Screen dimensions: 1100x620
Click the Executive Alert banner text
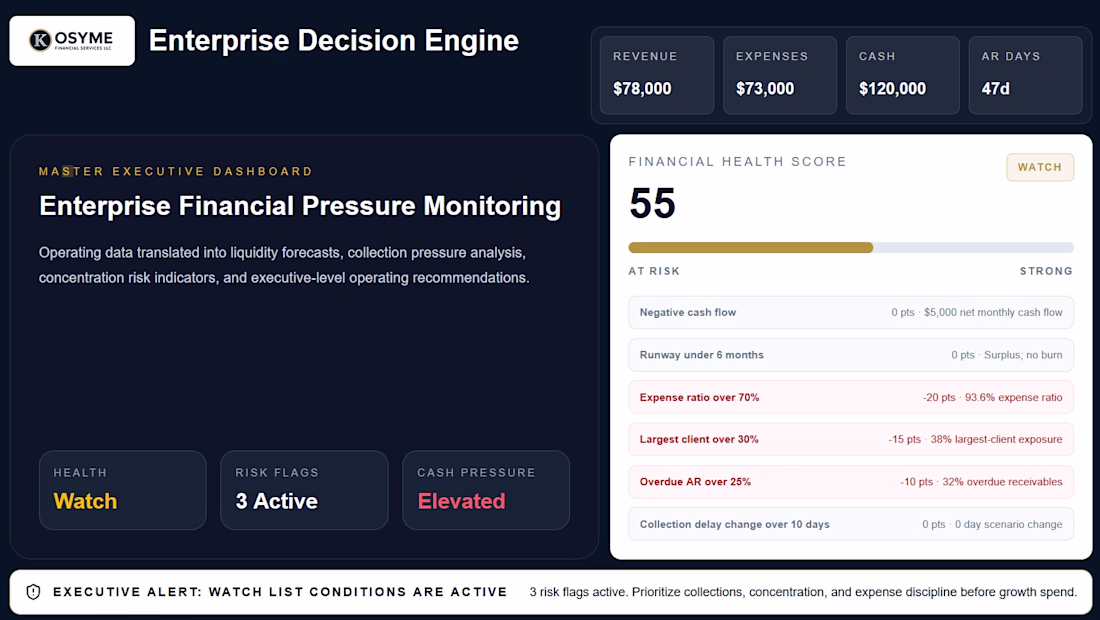click(280, 592)
